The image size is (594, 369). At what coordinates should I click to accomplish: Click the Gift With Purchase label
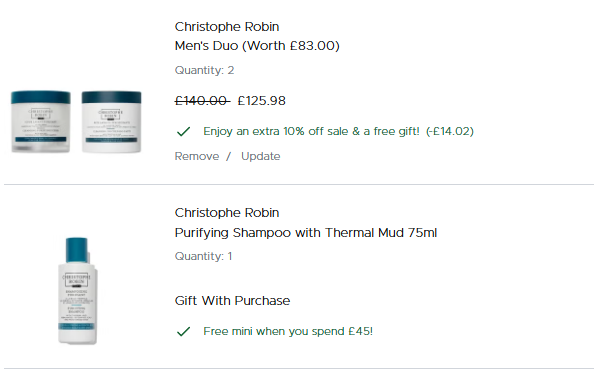click(x=232, y=301)
